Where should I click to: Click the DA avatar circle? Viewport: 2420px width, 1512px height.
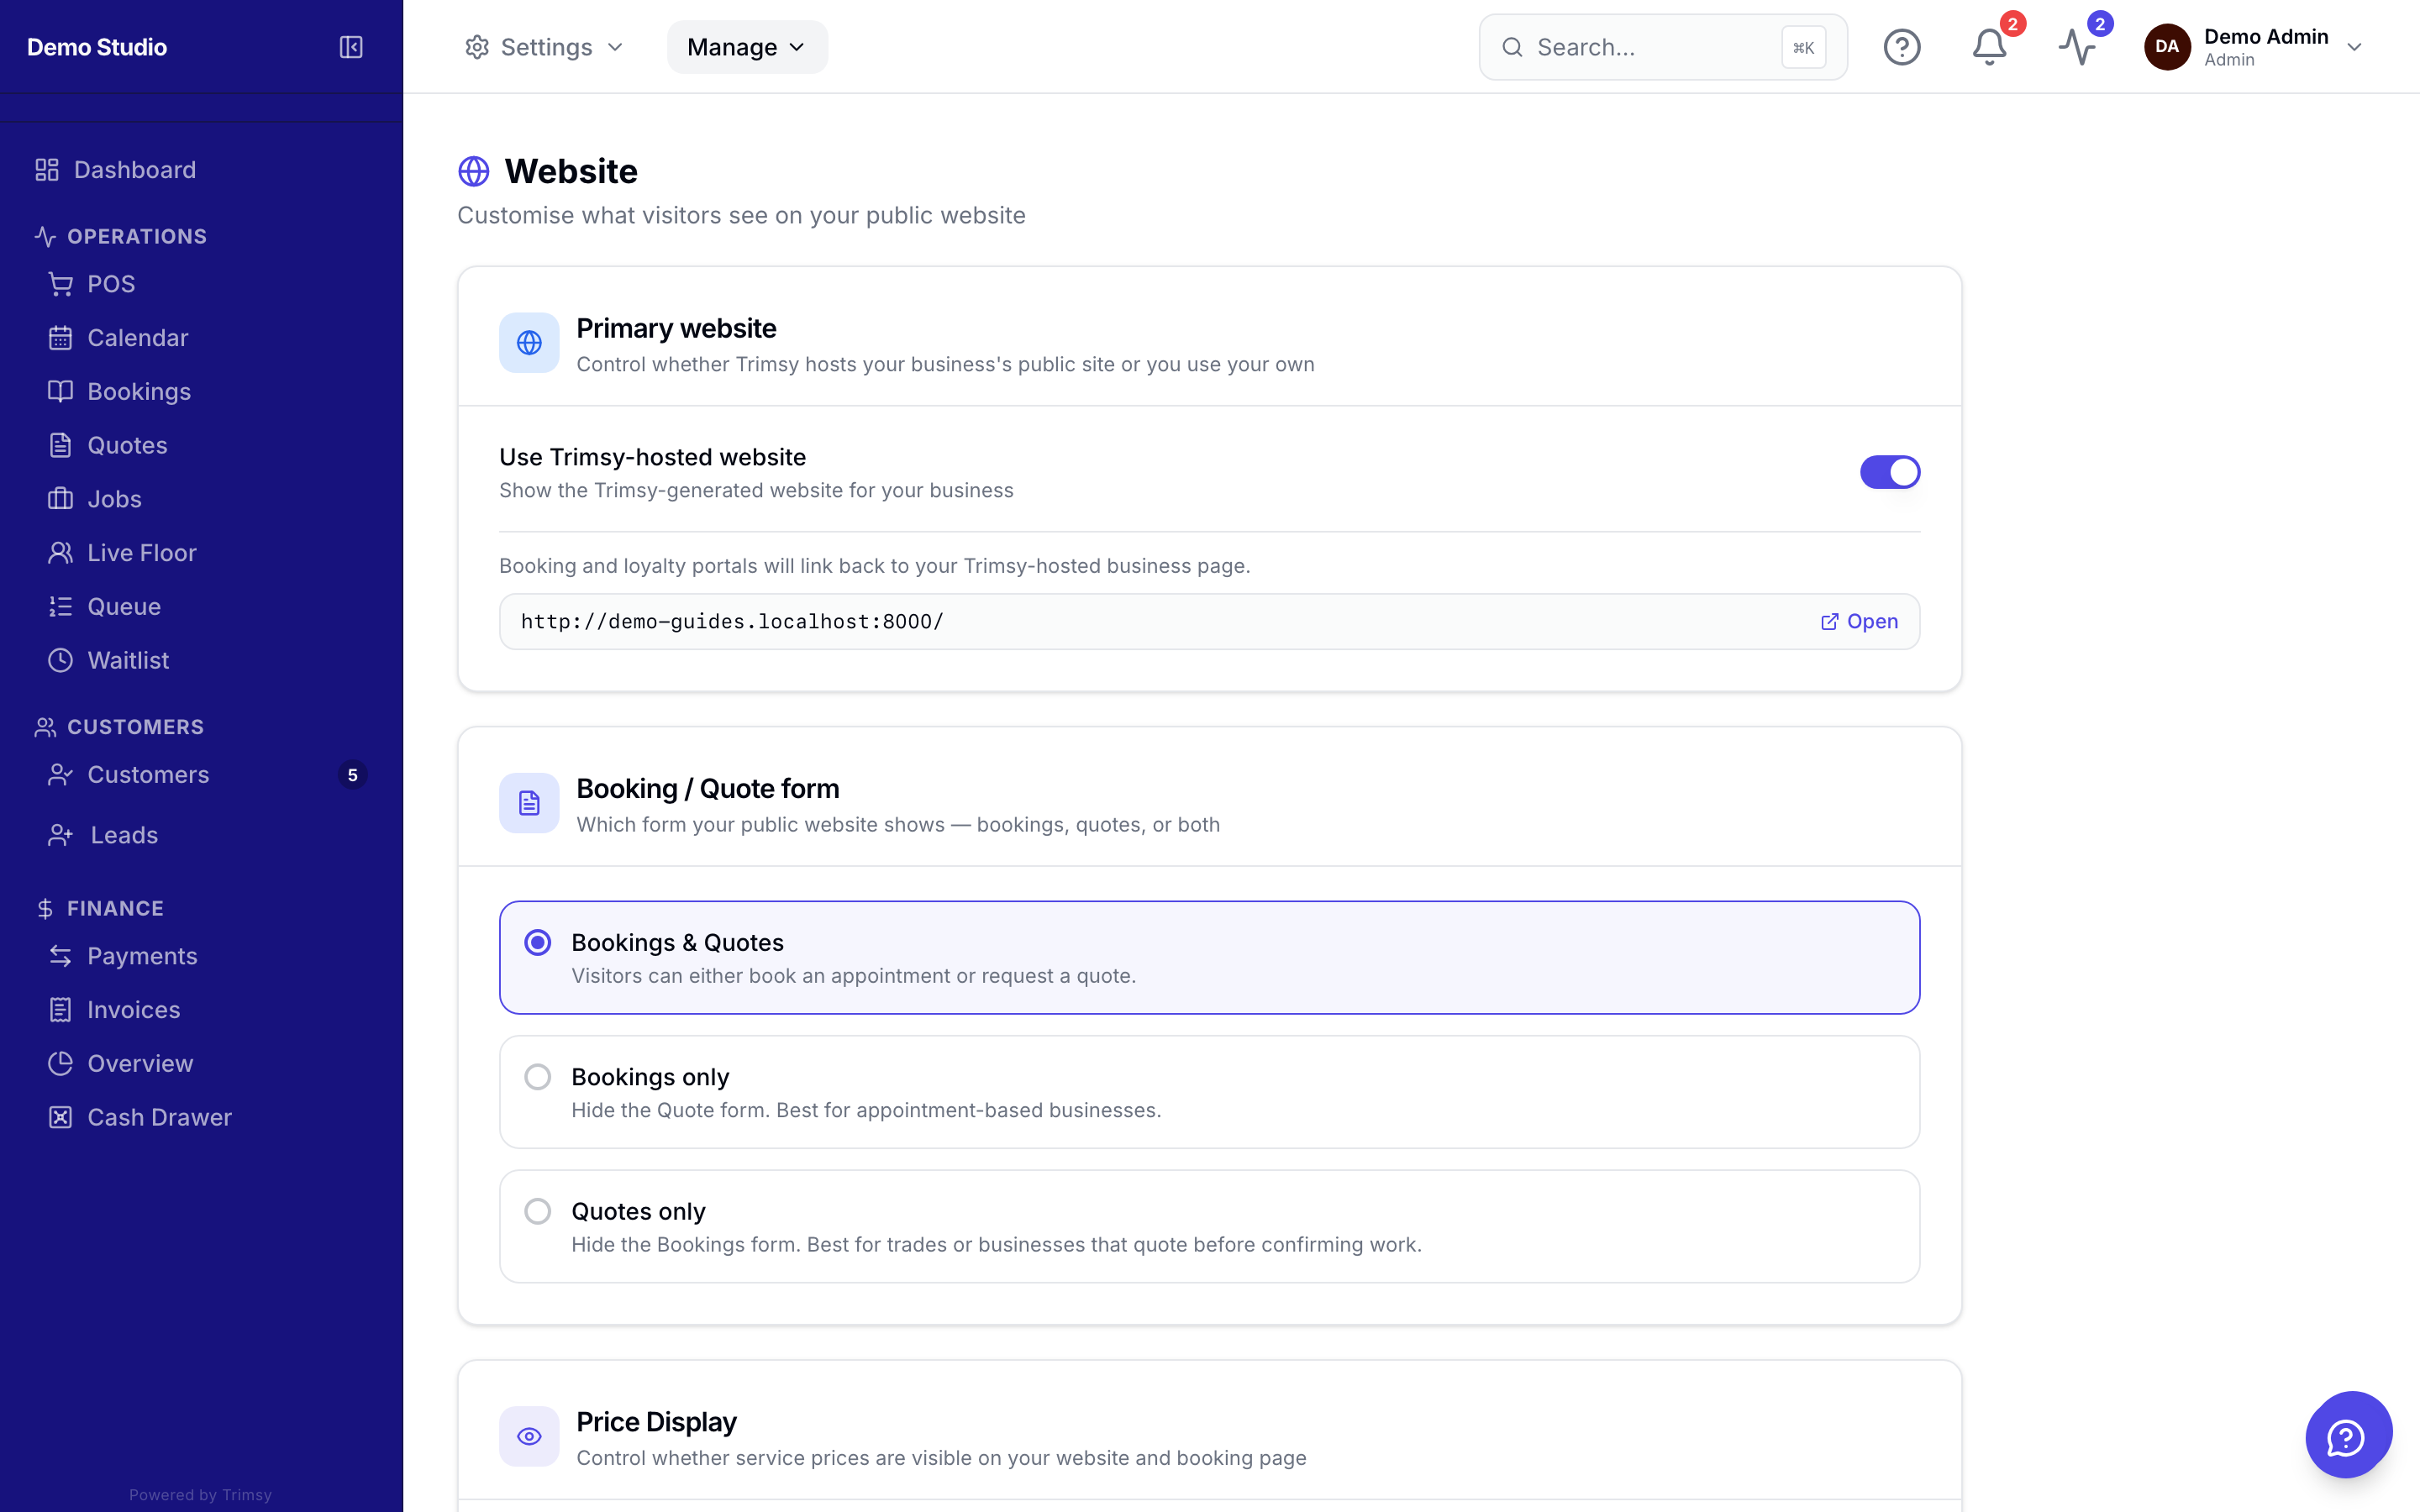pyautogui.click(x=2167, y=47)
